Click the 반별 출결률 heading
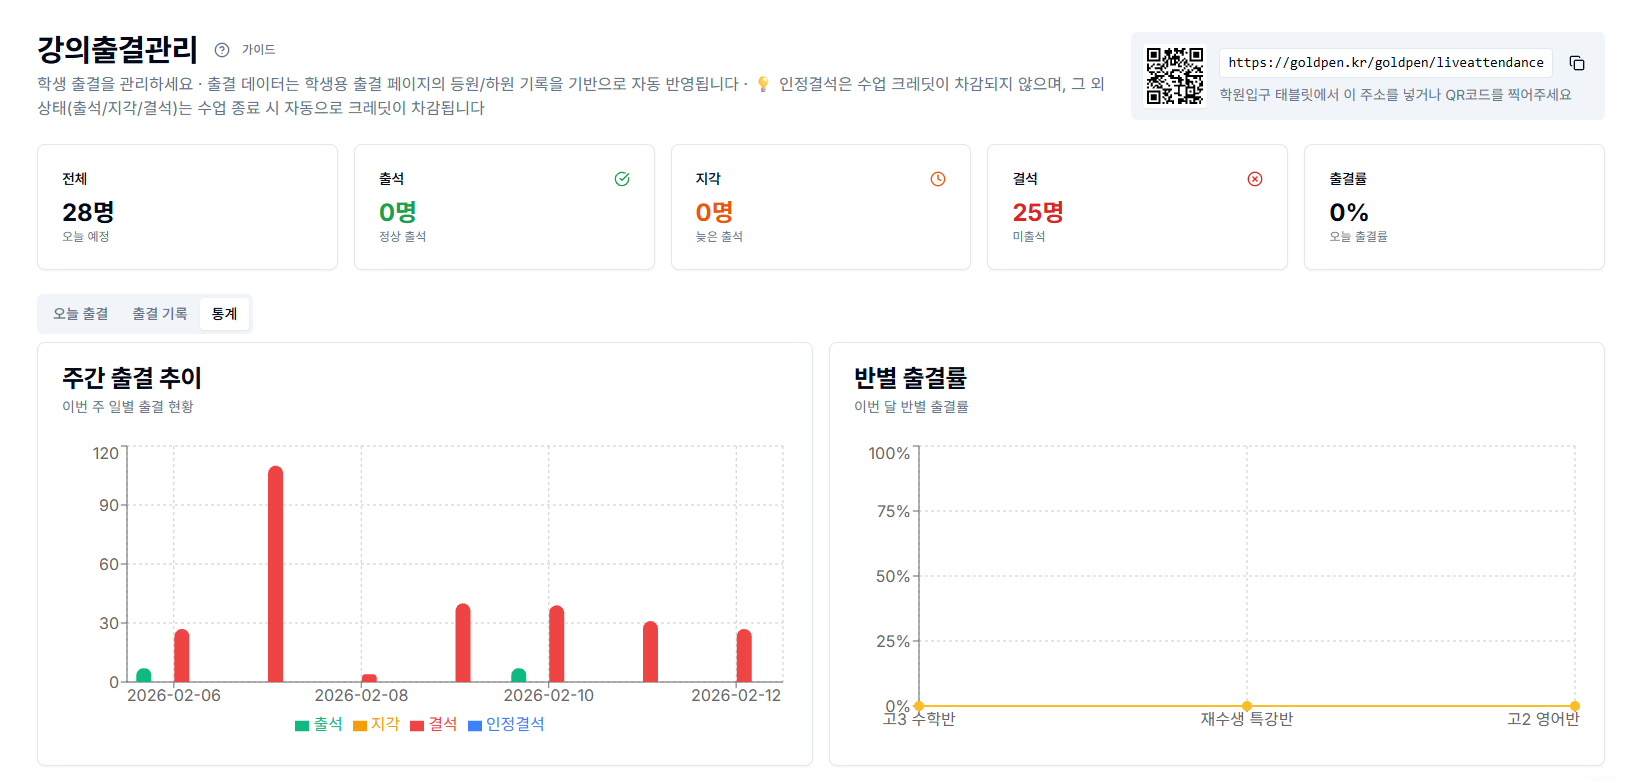 tap(910, 378)
